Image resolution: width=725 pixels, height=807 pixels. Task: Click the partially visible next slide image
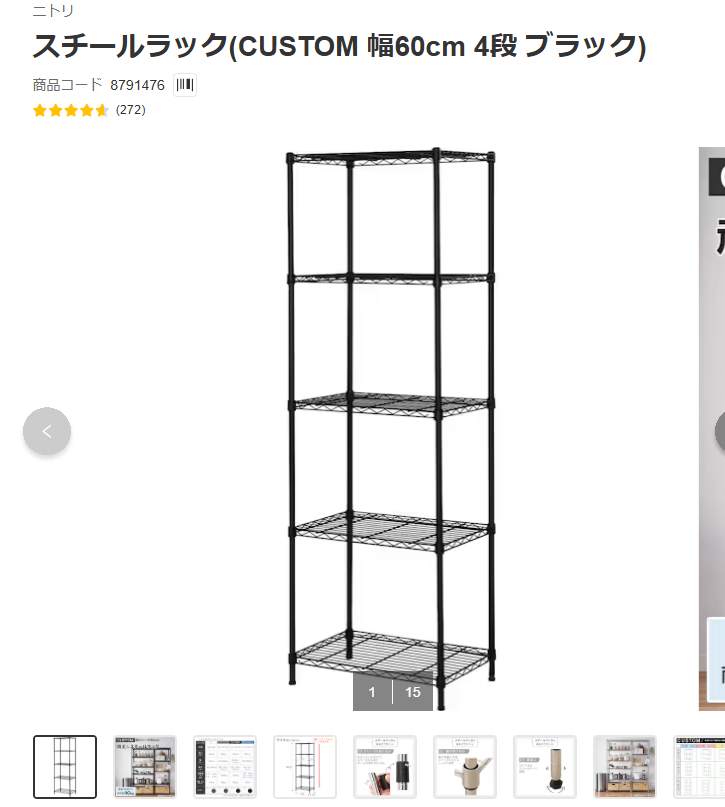(x=712, y=429)
